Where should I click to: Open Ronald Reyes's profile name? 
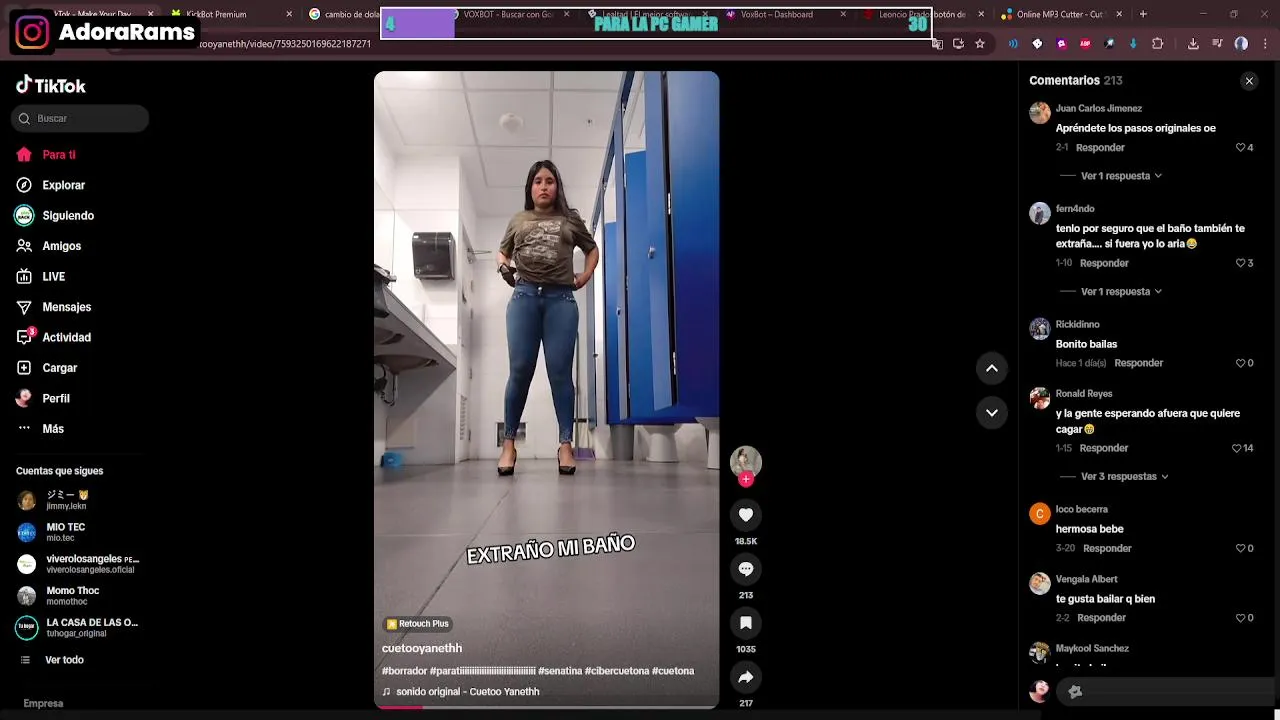1084,394
